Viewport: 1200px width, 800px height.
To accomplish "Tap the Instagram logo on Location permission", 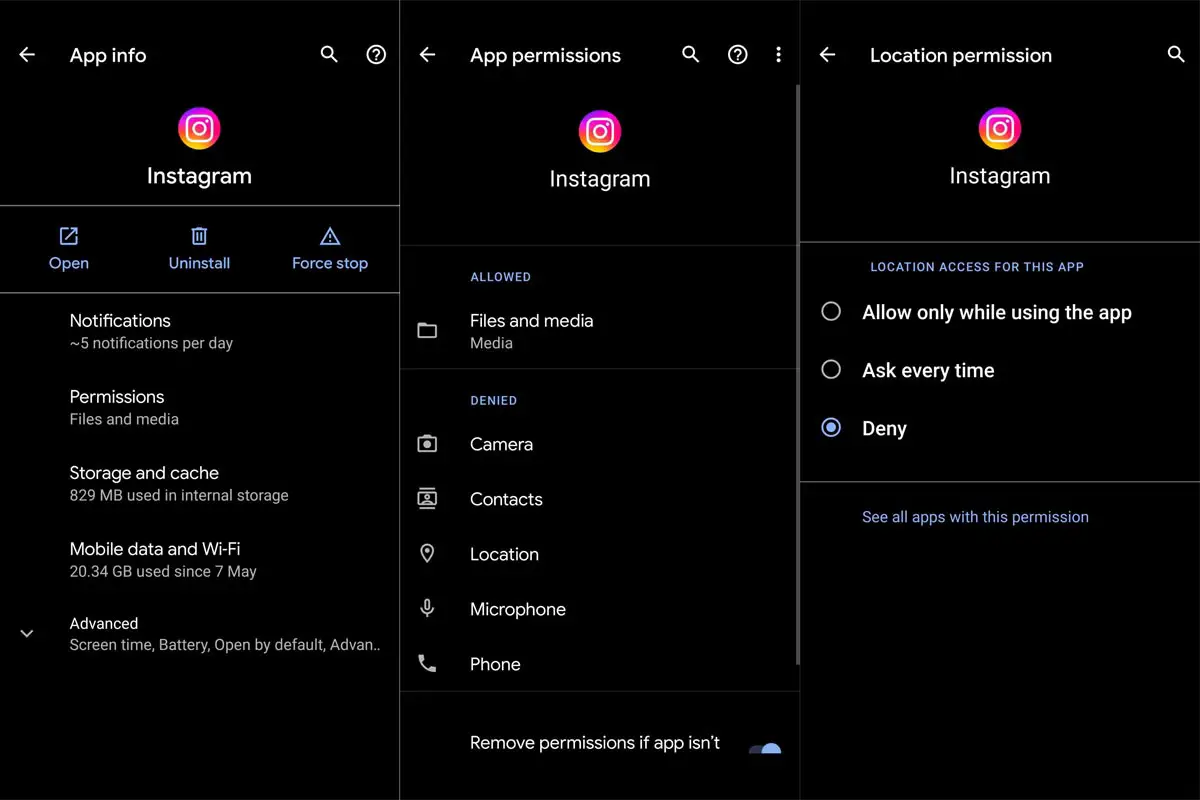I will pyautogui.click(x=1000, y=128).
